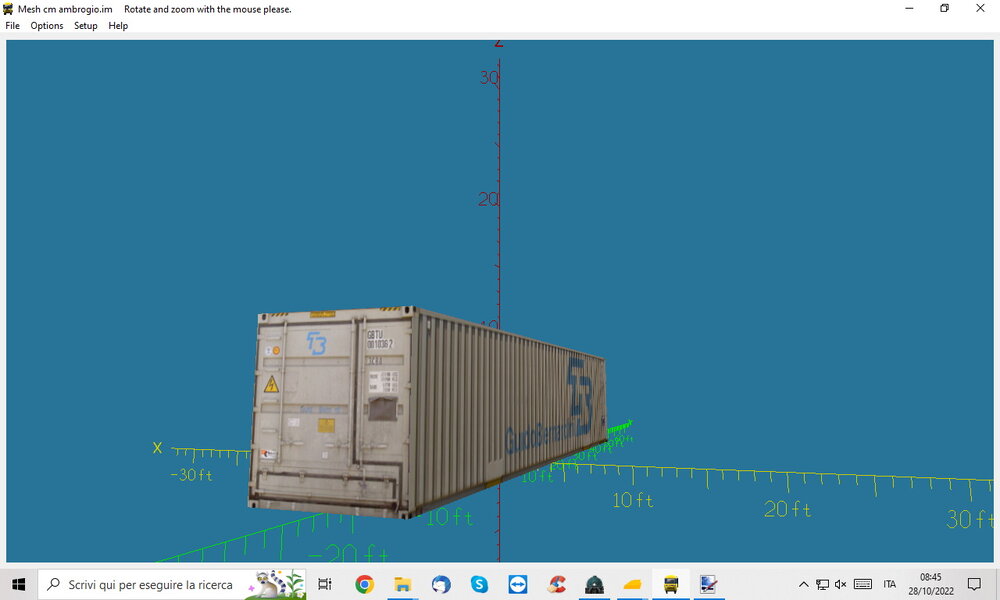Open the network status tray icon

(x=823, y=584)
